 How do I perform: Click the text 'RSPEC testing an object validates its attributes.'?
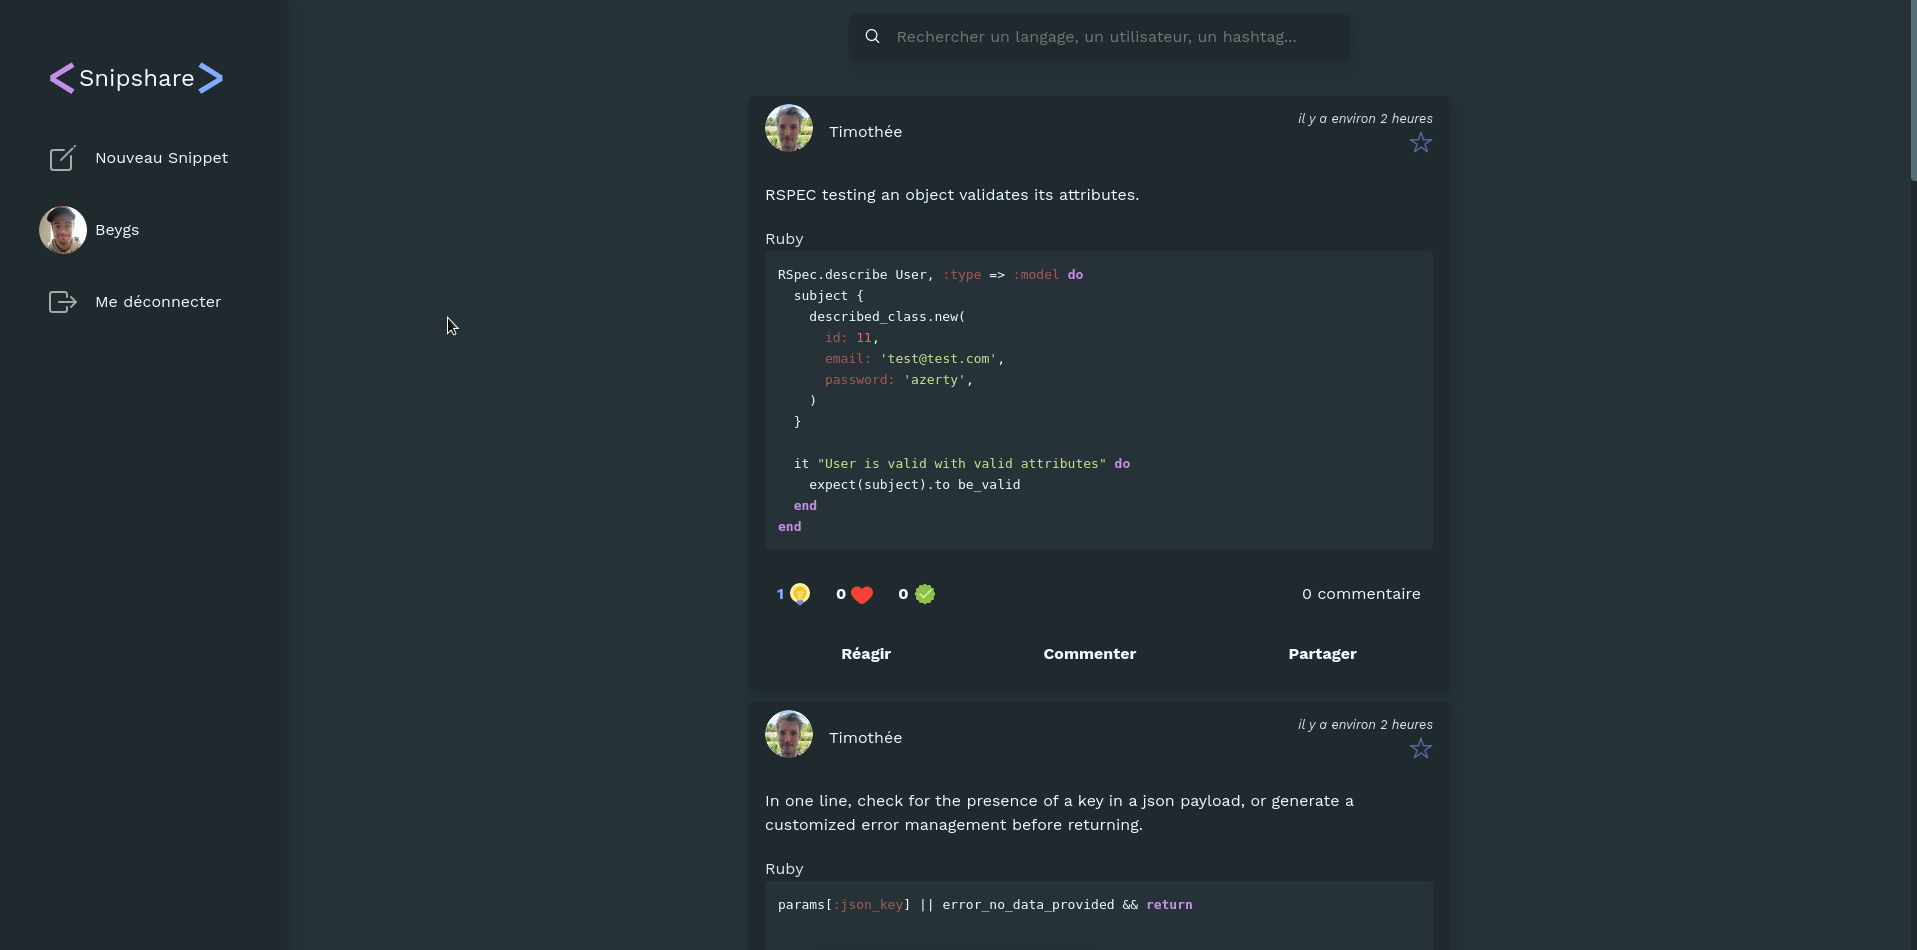(x=952, y=195)
